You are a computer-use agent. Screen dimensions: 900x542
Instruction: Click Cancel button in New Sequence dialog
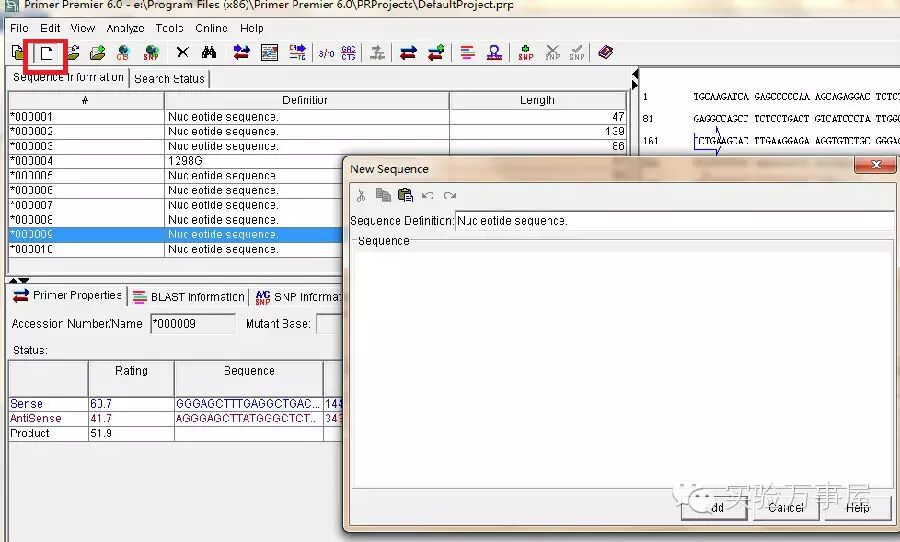786,508
